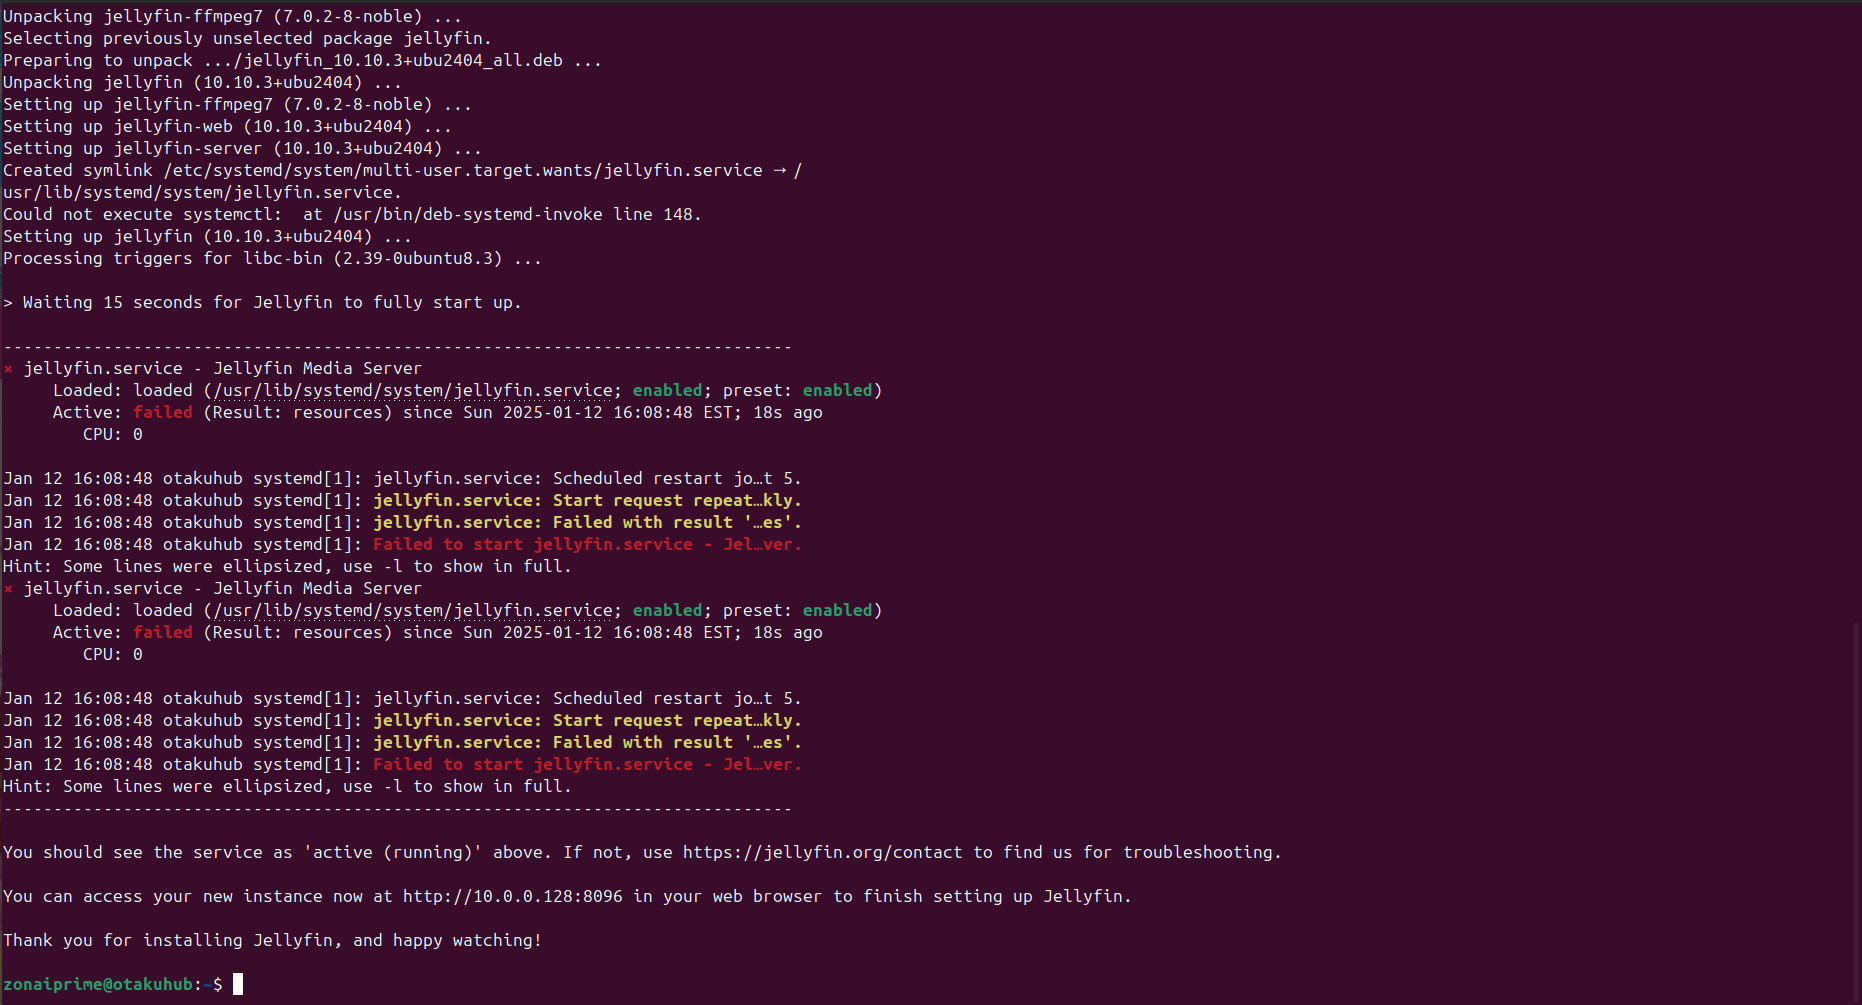Click the unit file path in the second Loaded line
The width and height of the screenshot is (1862, 1005).
pyautogui.click(x=412, y=610)
